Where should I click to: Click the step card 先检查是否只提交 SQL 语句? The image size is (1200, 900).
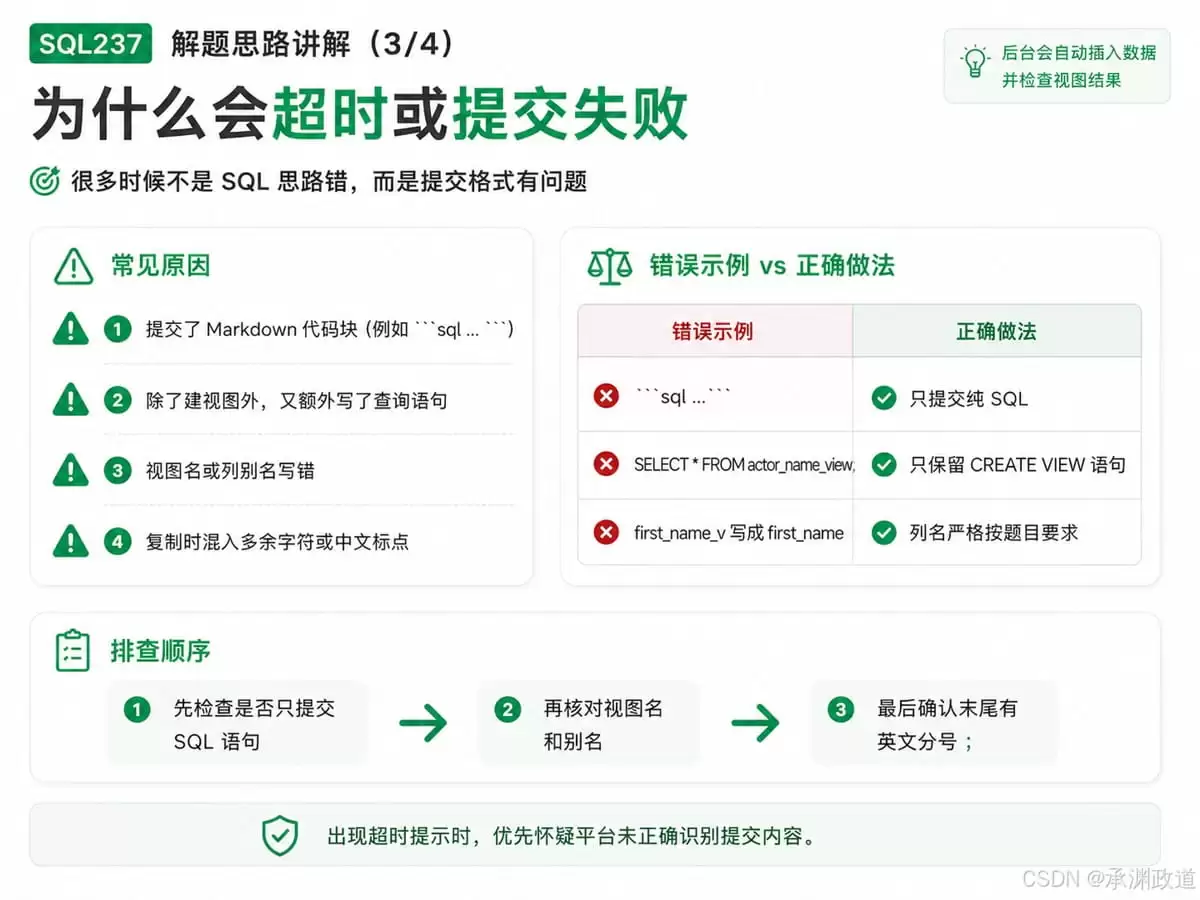click(x=236, y=724)
